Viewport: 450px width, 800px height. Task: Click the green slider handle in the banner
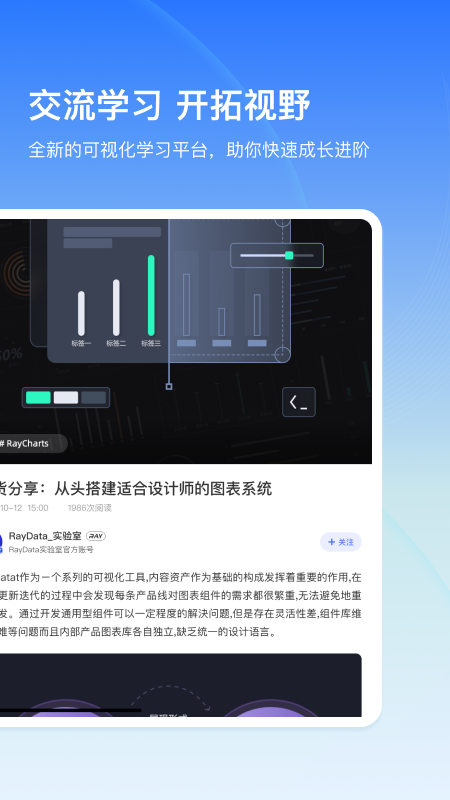tap(289, 255)
